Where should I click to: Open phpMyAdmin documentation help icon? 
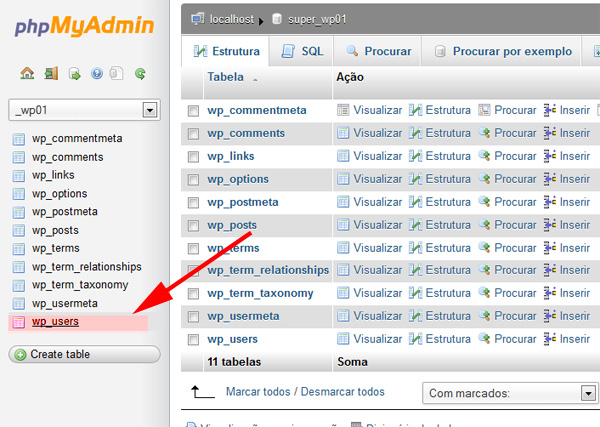(x=97, y=73)
